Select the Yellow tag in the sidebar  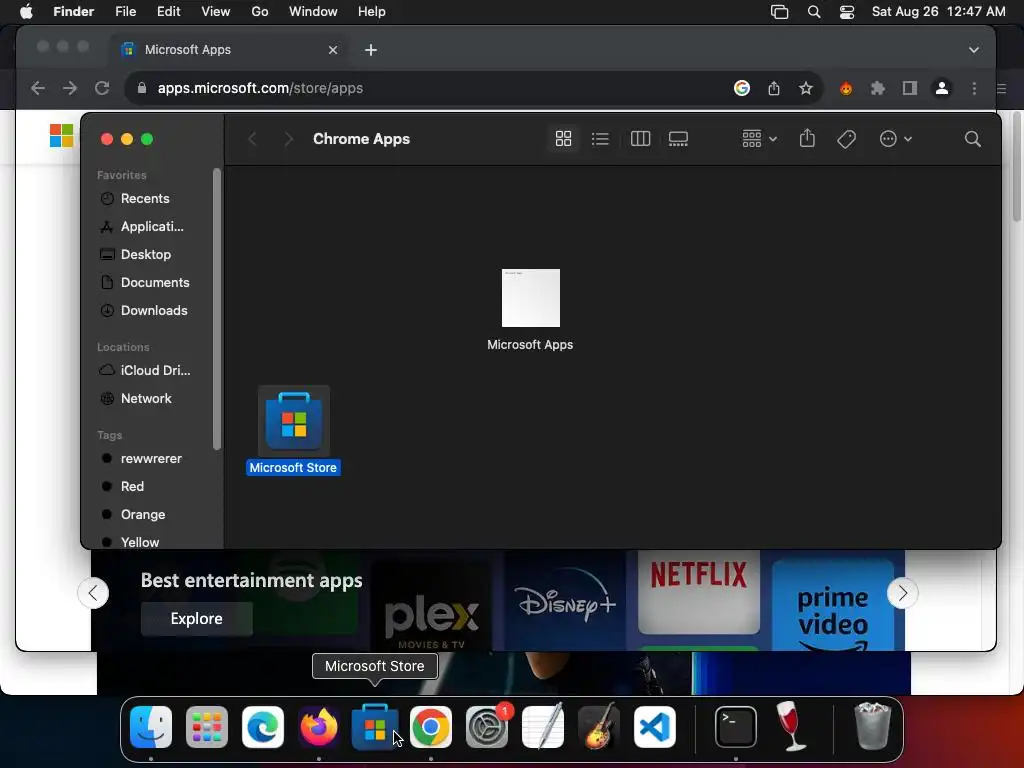pyautogui.click(x=139, y=542)
